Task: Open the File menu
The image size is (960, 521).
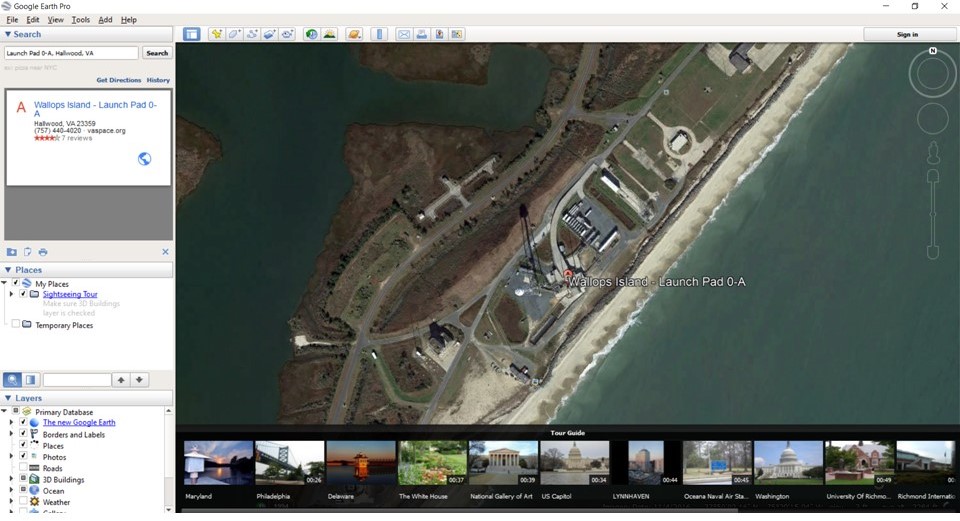Action: 12,20
